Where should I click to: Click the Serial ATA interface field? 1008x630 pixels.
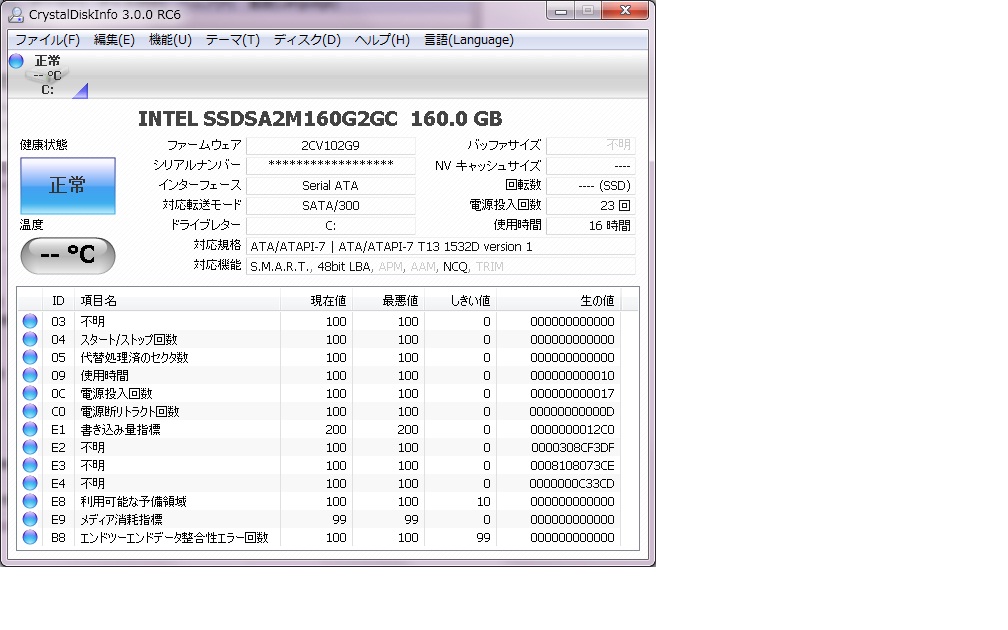(330, 186)
